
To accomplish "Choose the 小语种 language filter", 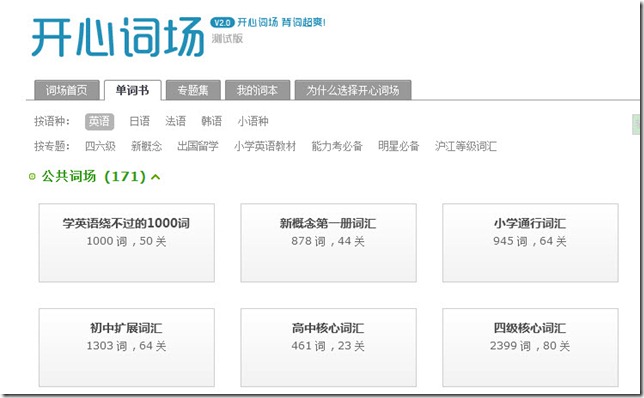I will click(x=253, y=121).
